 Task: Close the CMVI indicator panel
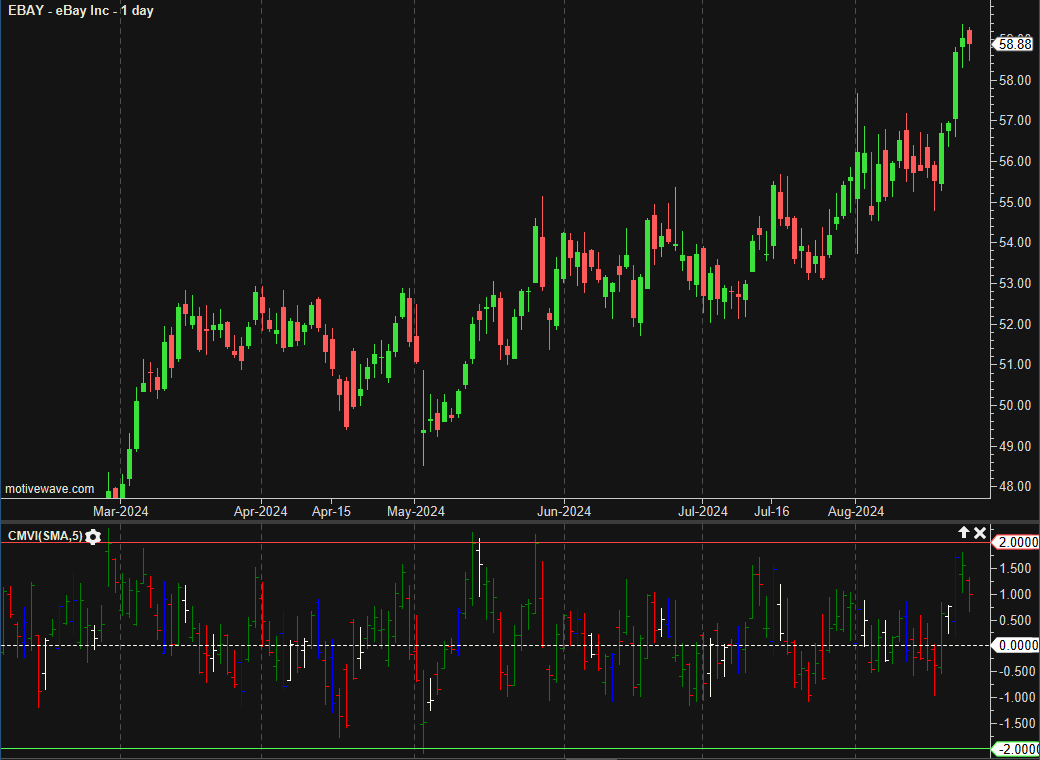(980, 533)
